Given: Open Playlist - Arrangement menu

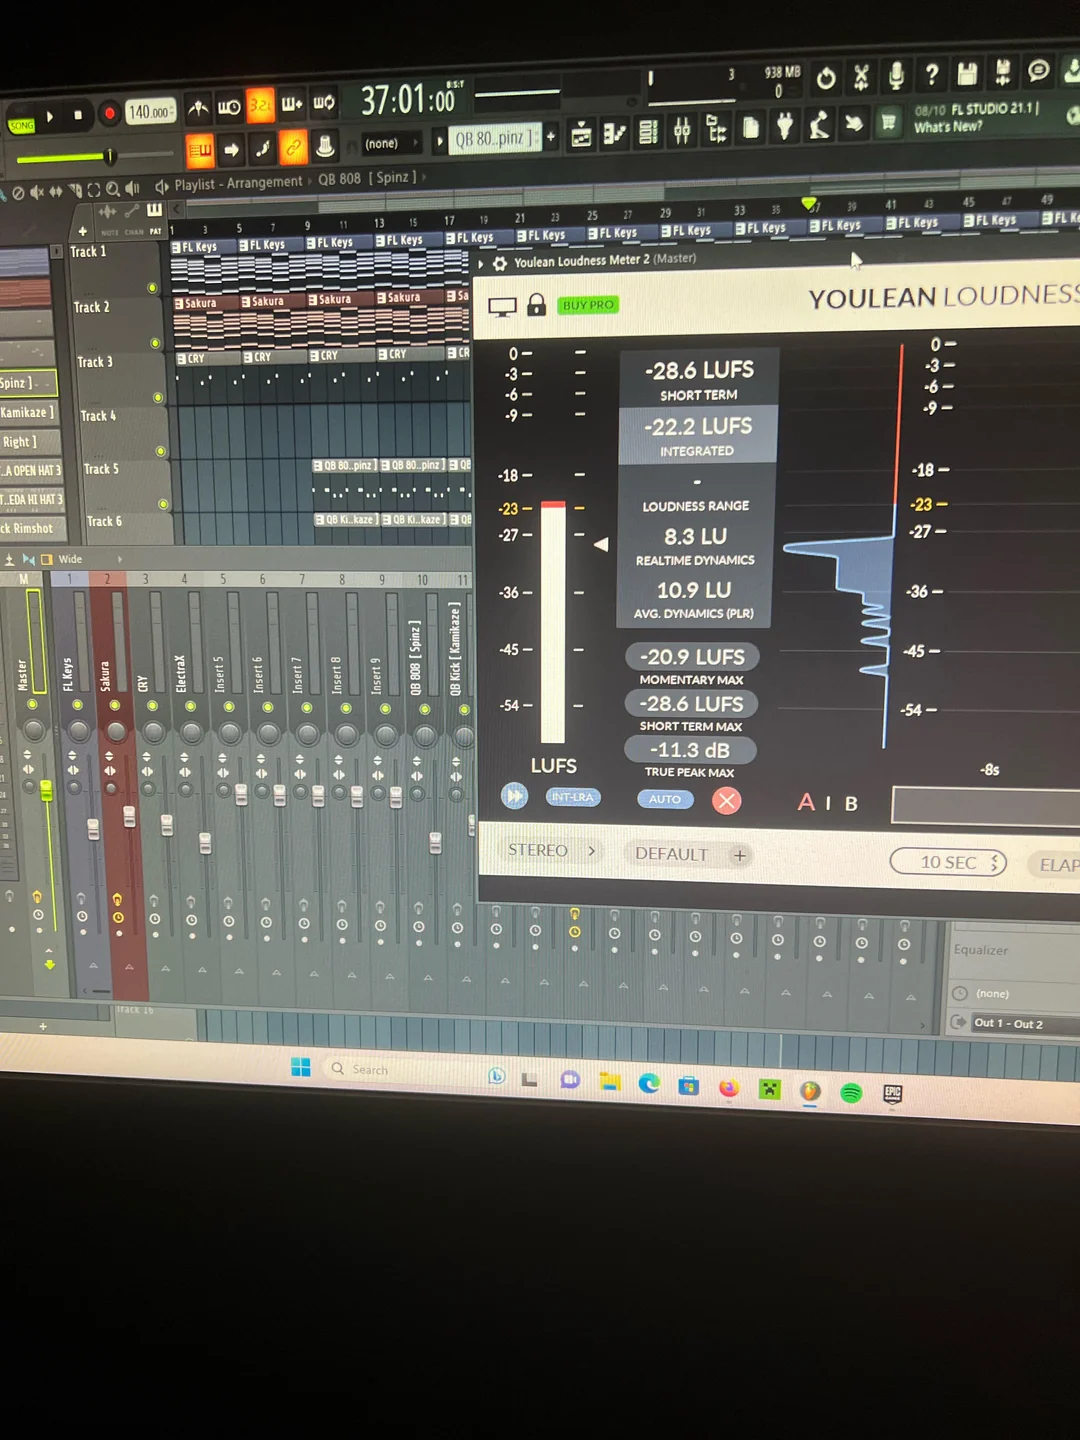Looking at the screenshot, I should (238, 183).
